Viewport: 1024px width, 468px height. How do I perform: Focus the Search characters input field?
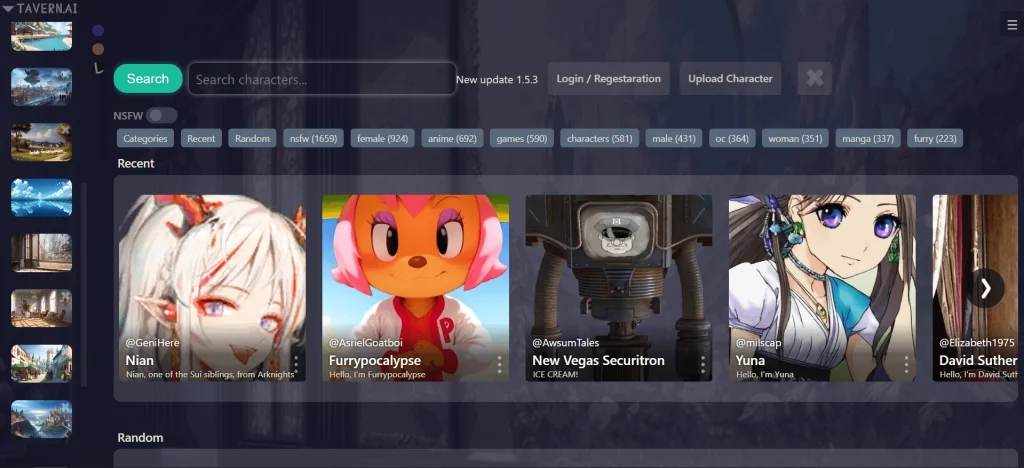(322, 79)
